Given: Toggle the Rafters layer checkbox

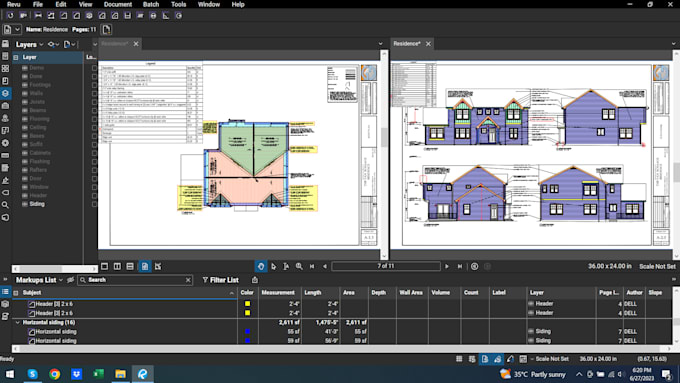Looking at the screenshot, I should point(94,170).
